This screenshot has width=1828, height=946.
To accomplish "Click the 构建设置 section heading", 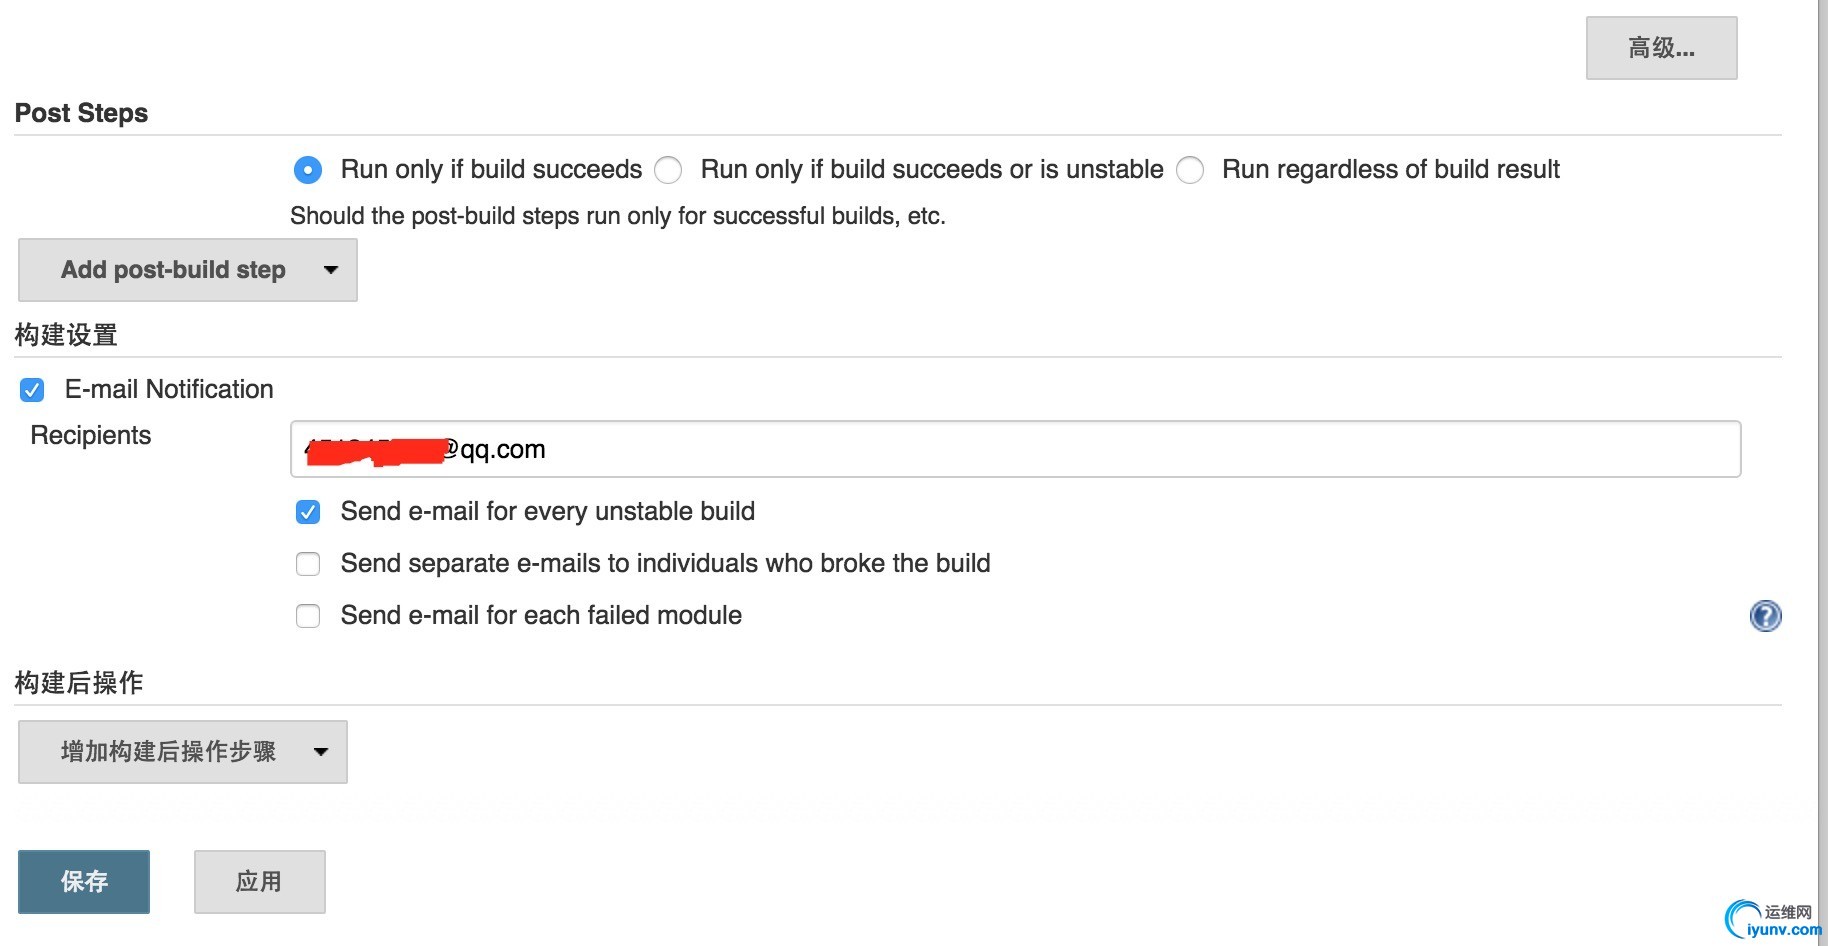I will click(66, 335).
